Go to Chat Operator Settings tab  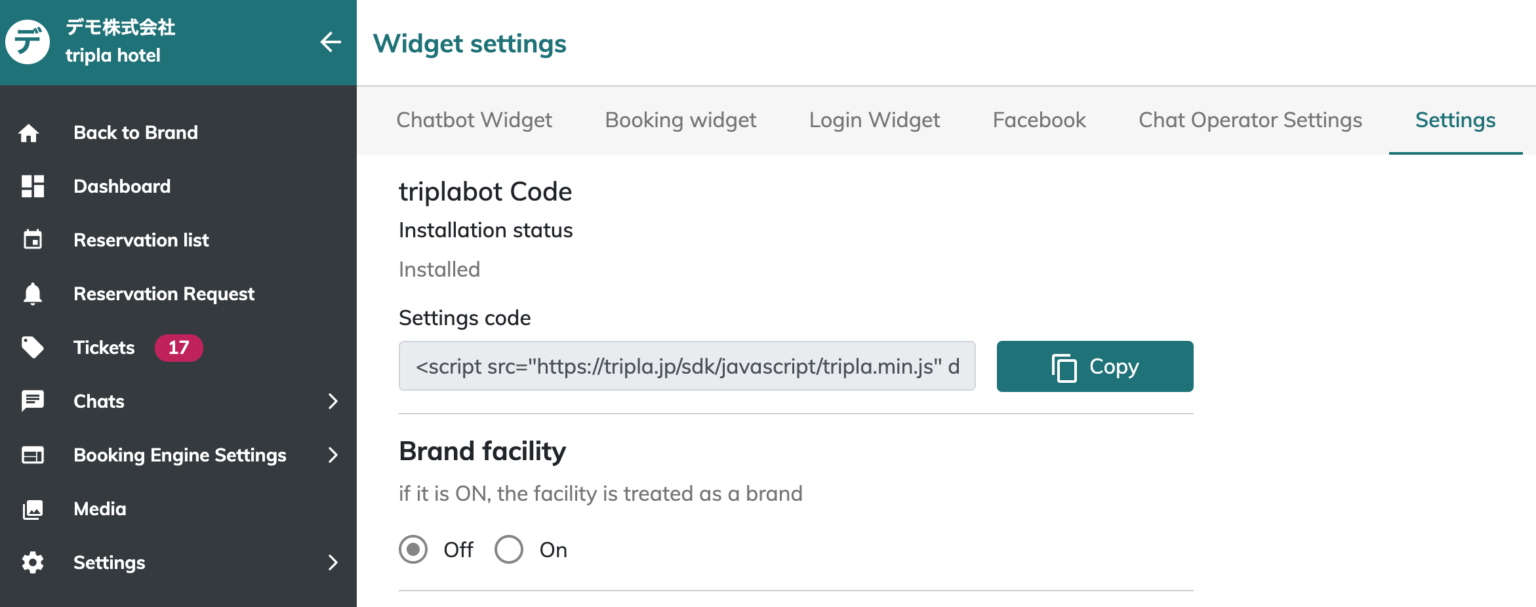coord(1250,120)
